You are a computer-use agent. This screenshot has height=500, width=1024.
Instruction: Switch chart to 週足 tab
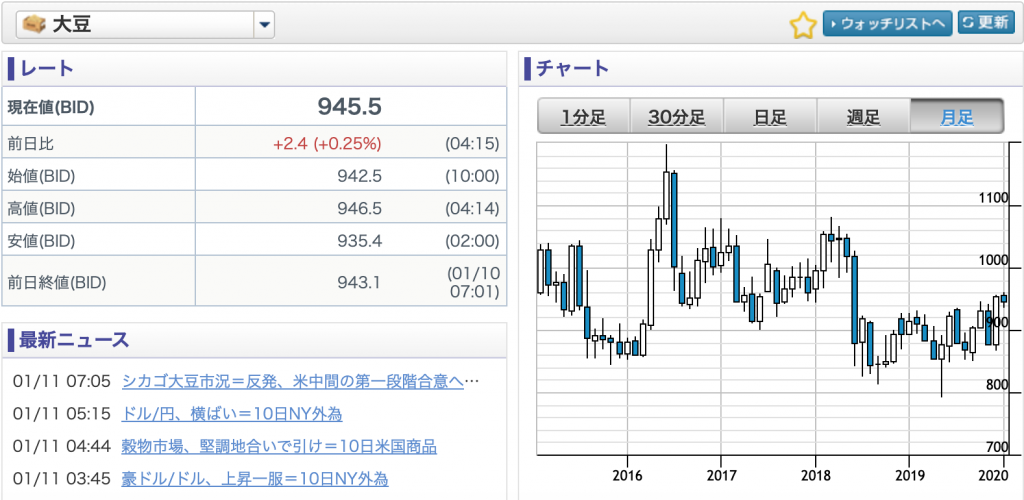(x=863, y=117)
